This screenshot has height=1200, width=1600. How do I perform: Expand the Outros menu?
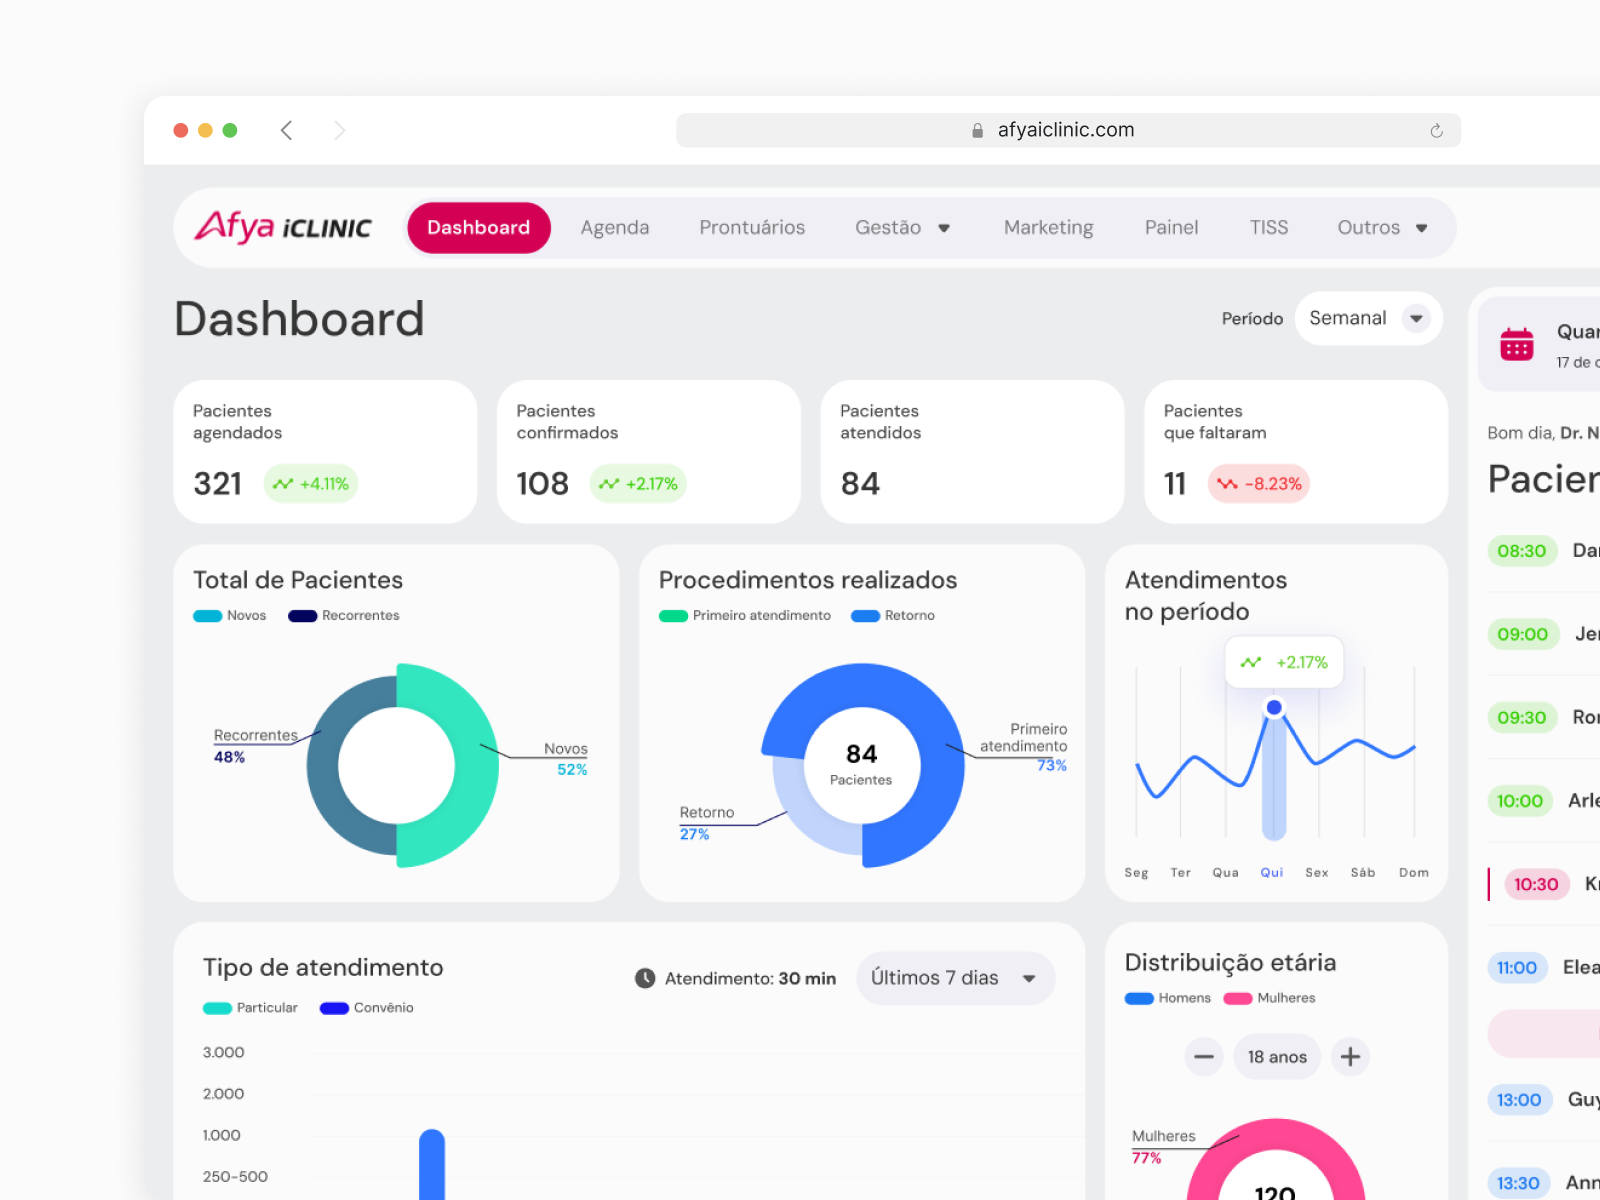(1382, 227)
